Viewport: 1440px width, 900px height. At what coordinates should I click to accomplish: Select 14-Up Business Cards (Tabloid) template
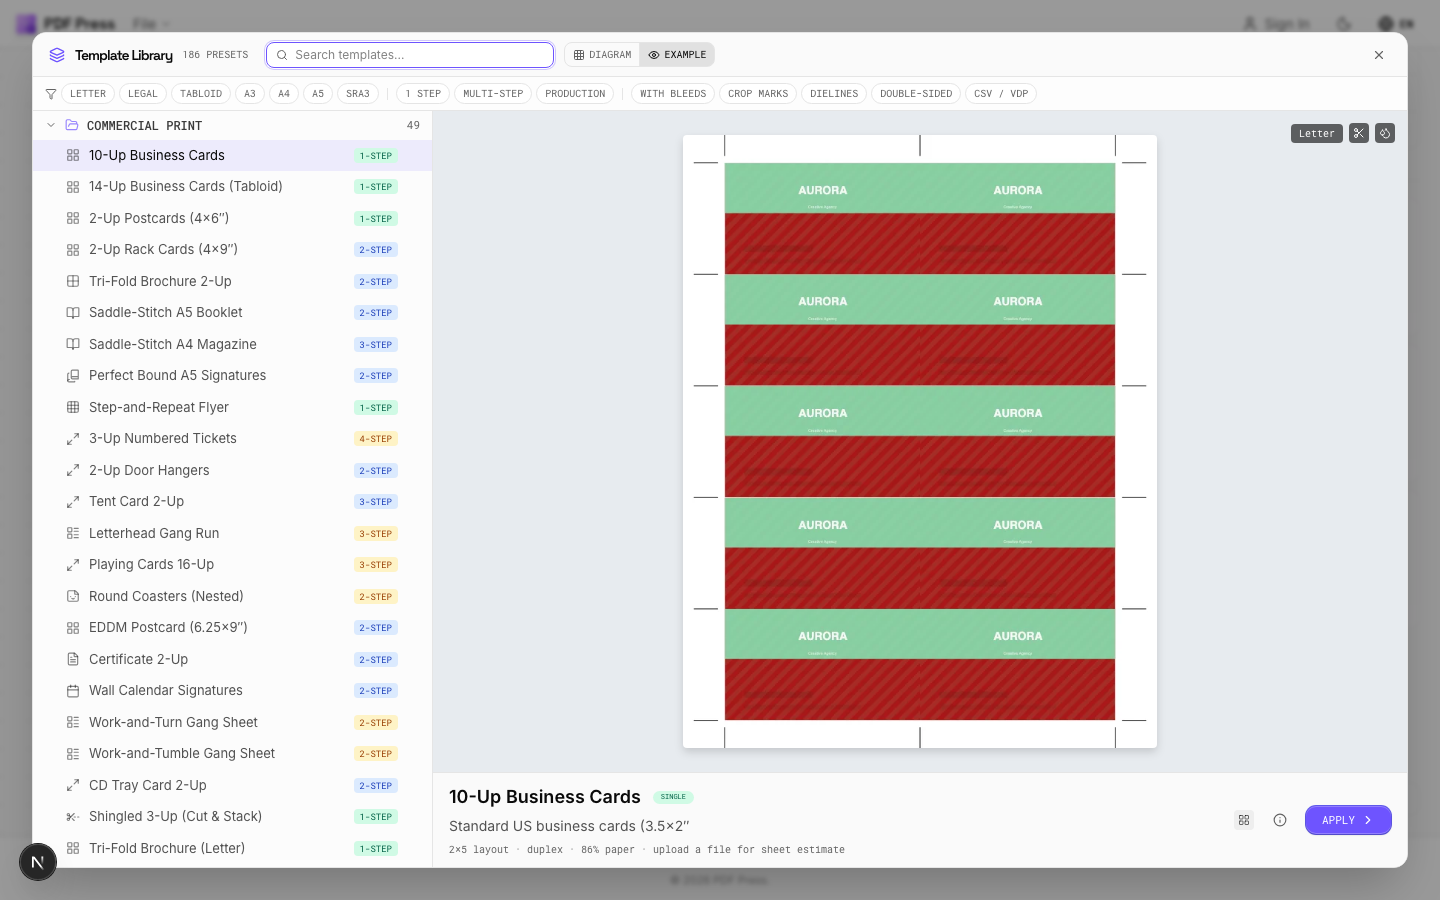coord(232,187)
